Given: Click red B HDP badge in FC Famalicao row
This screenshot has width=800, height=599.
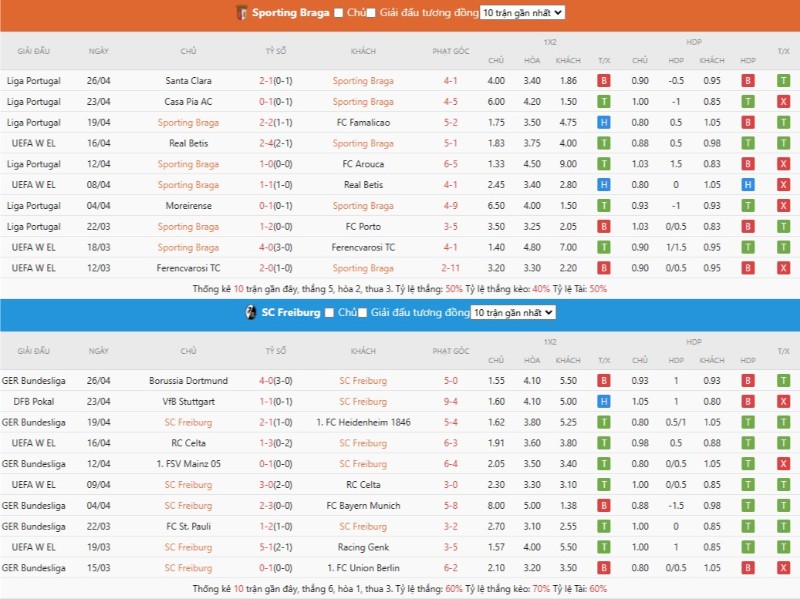Looking at the screenshot, I should pos(747,122).
